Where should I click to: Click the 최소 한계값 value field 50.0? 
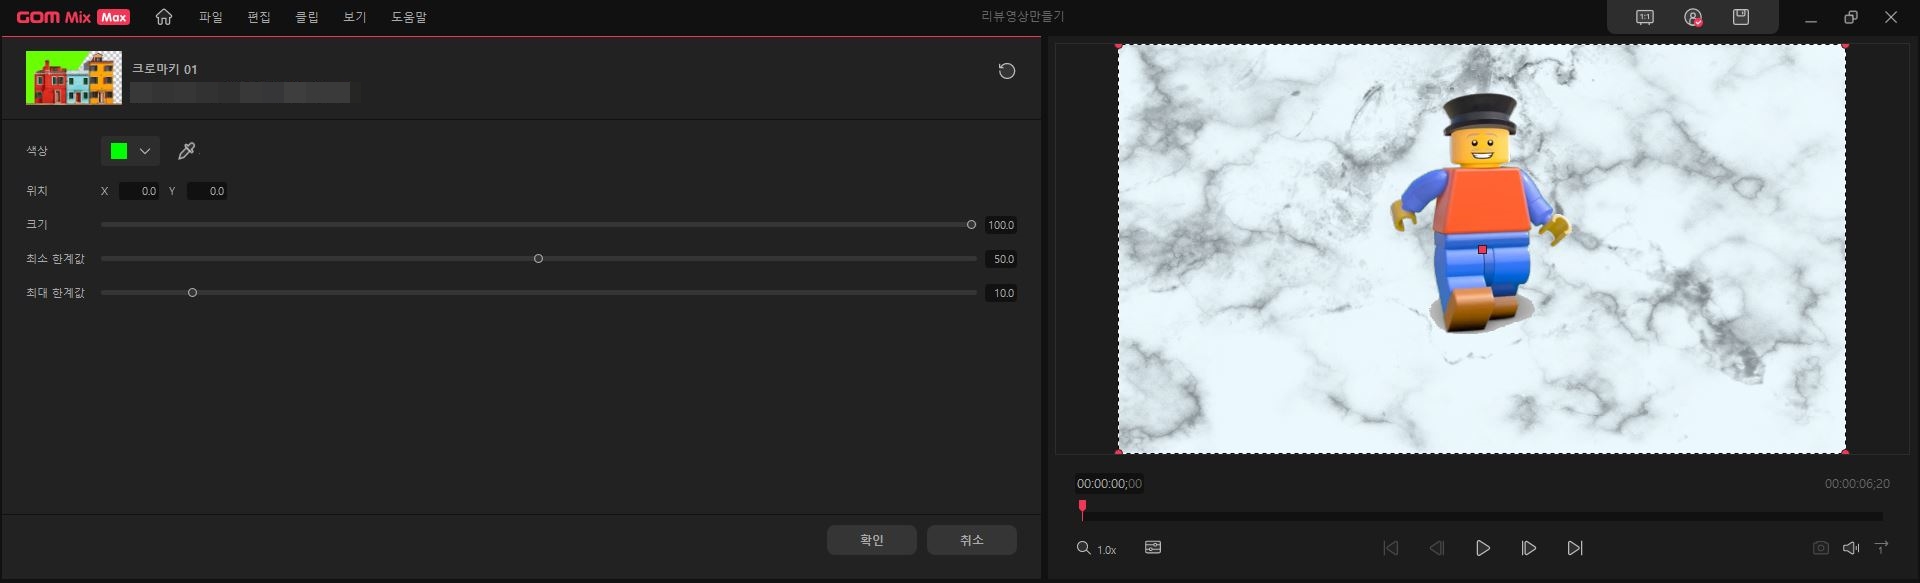click(1001, 259)
